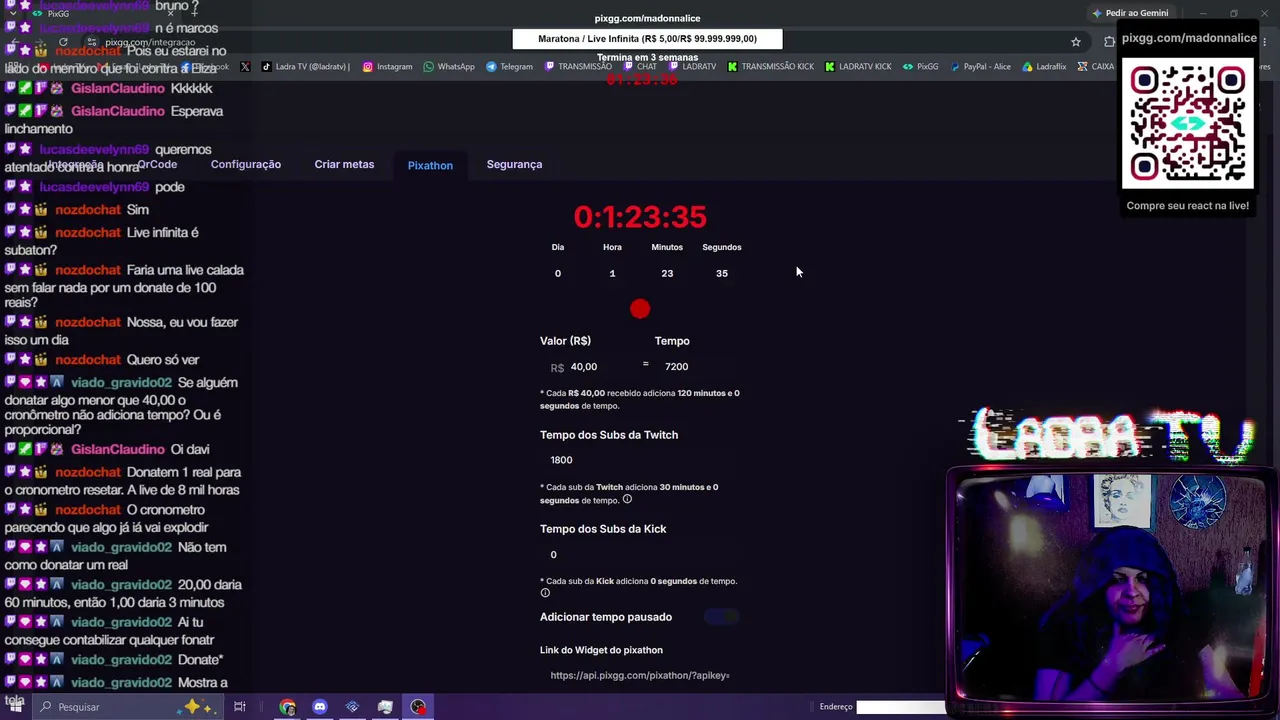Image resolution: width=1280 pixels, height=720 pixels.
Task: Open the Ladraflix bookmark
Action: point(1044,67)
